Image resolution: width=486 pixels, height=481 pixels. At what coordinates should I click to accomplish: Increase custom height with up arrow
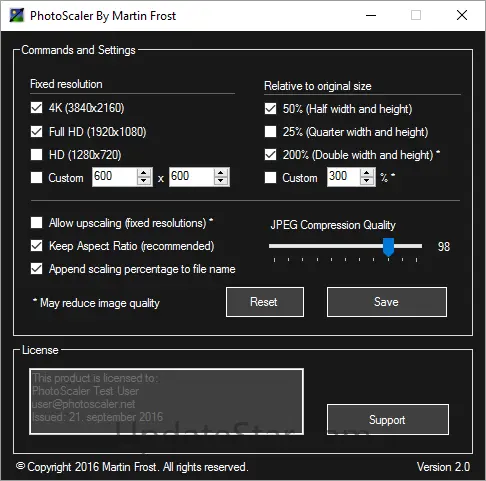point(221,173)
